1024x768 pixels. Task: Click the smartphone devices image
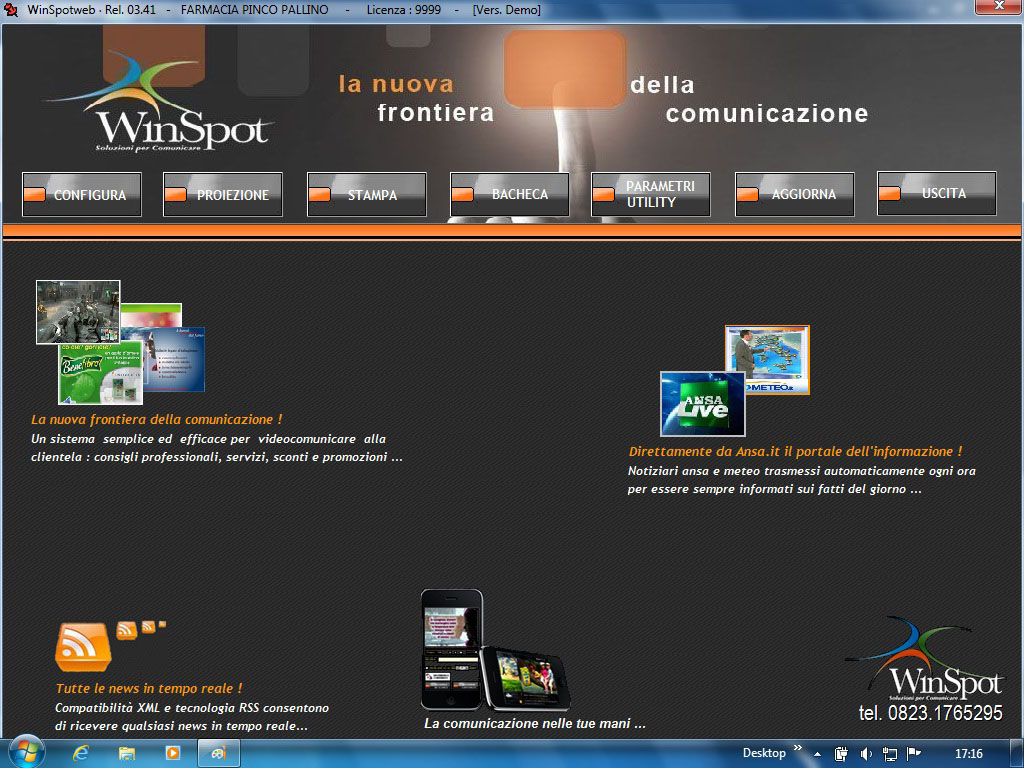point(492,651)
